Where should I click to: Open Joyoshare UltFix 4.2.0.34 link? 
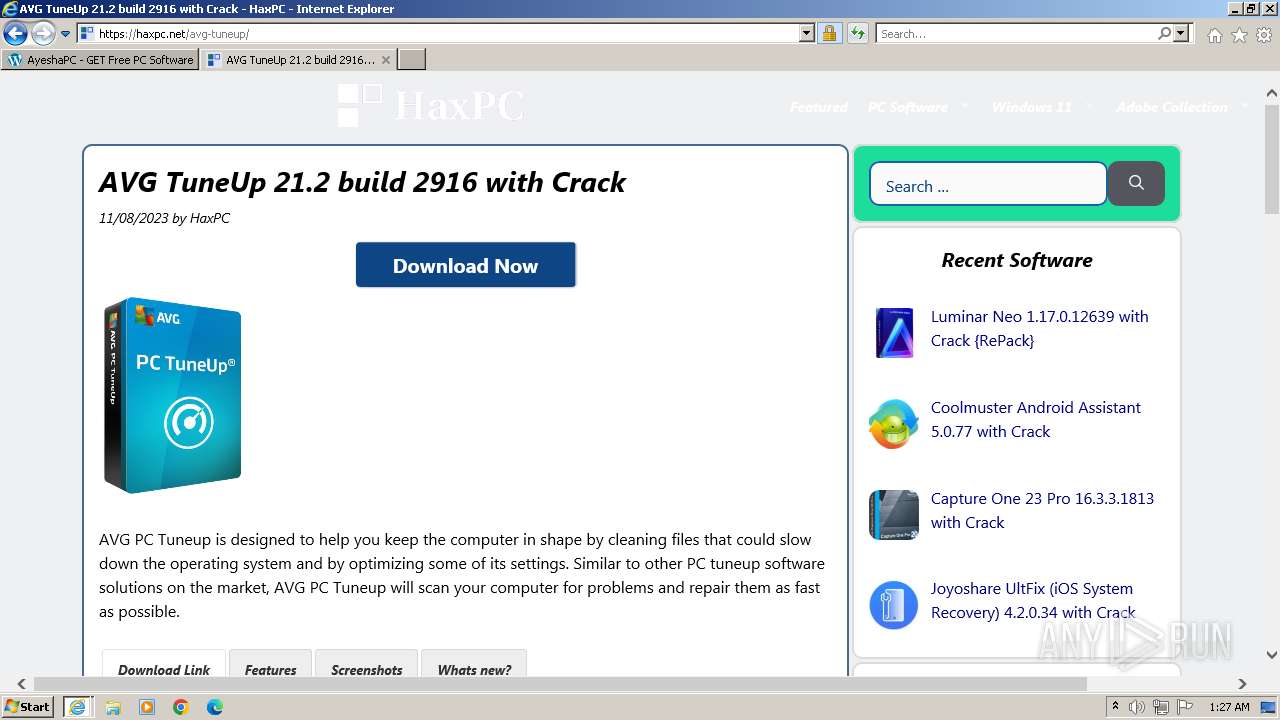[1033, 600]
